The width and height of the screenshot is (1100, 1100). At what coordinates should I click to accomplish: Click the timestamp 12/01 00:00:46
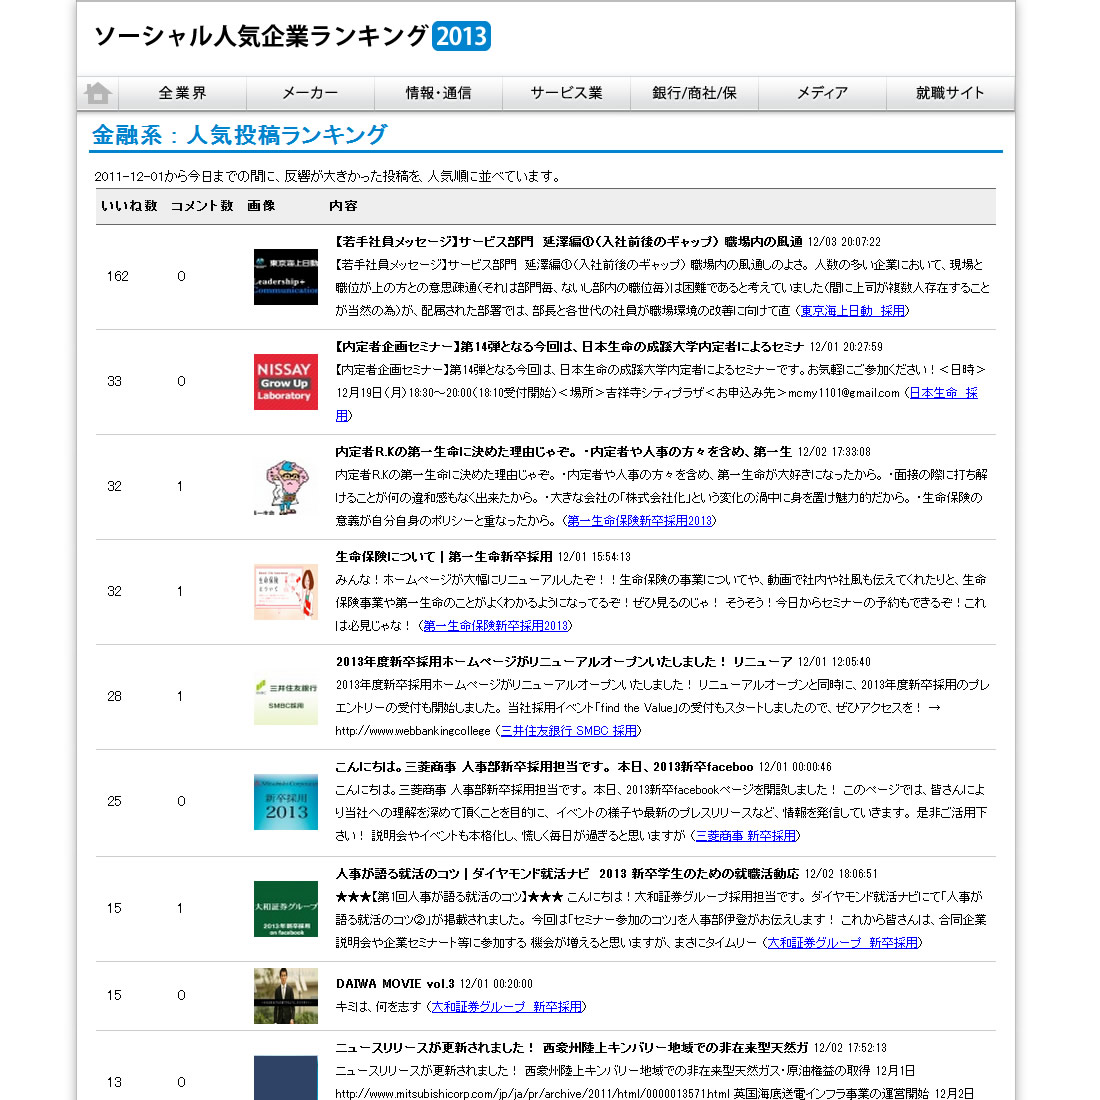(x=795, y=767)
